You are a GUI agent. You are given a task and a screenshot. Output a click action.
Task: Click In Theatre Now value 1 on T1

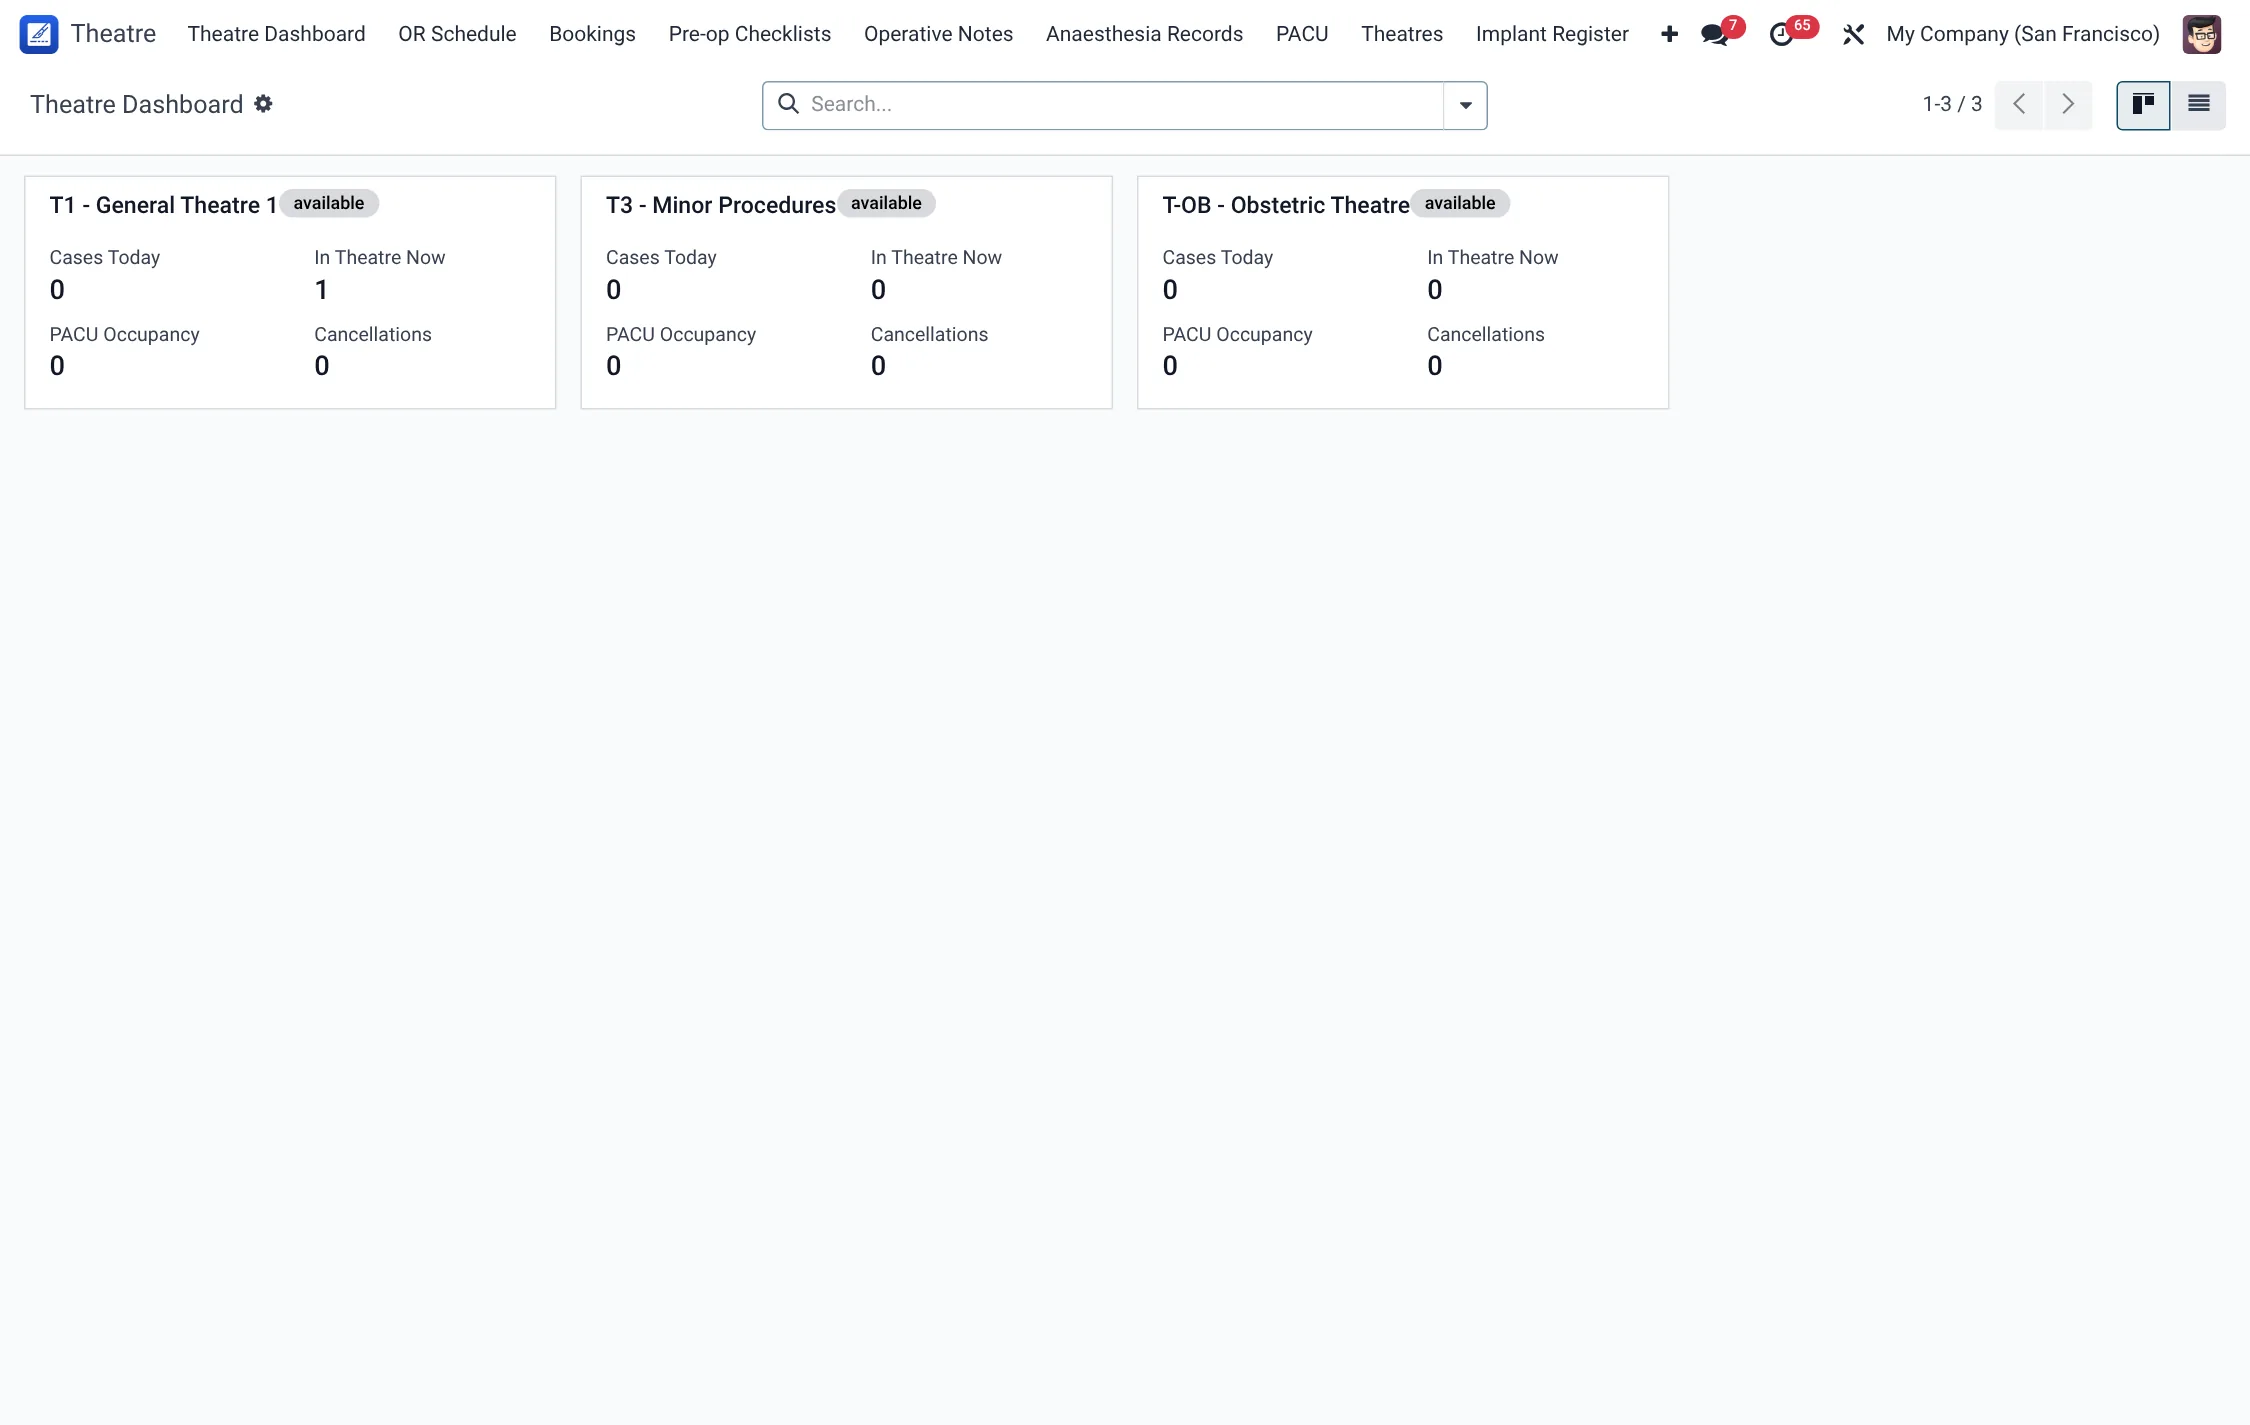321,290
